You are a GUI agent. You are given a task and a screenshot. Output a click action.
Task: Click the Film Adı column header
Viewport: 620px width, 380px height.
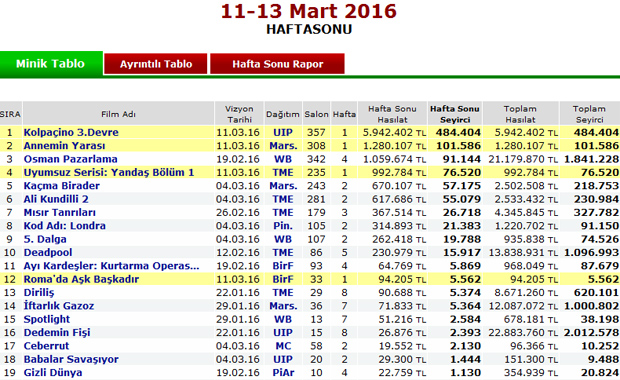[118, 114]
